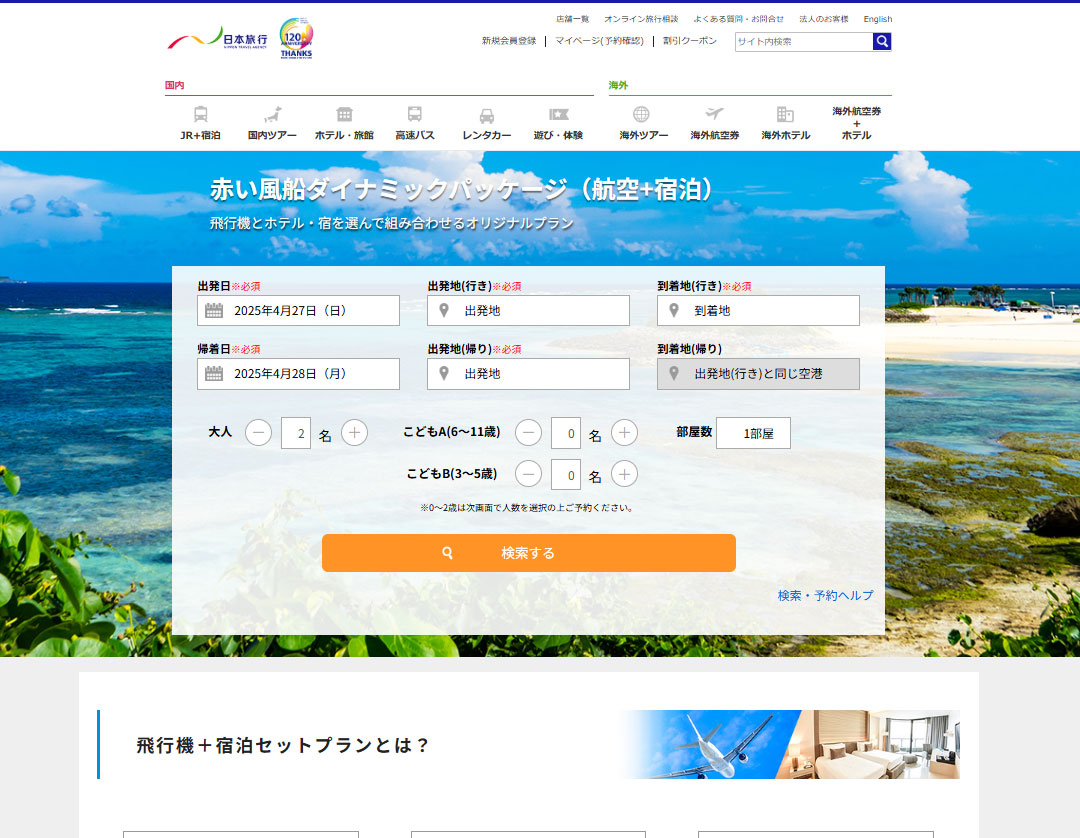Open the 遊び・体験 ticket icon
Screen dimensions: 1080x838
pos(558,115)
